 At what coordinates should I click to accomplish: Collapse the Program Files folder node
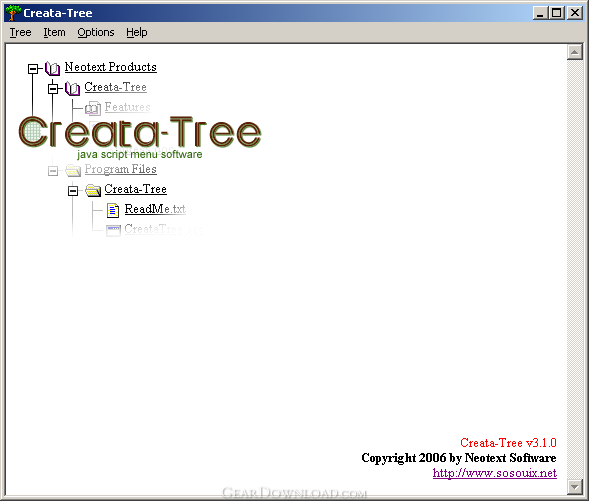click(x=53, y=171)
